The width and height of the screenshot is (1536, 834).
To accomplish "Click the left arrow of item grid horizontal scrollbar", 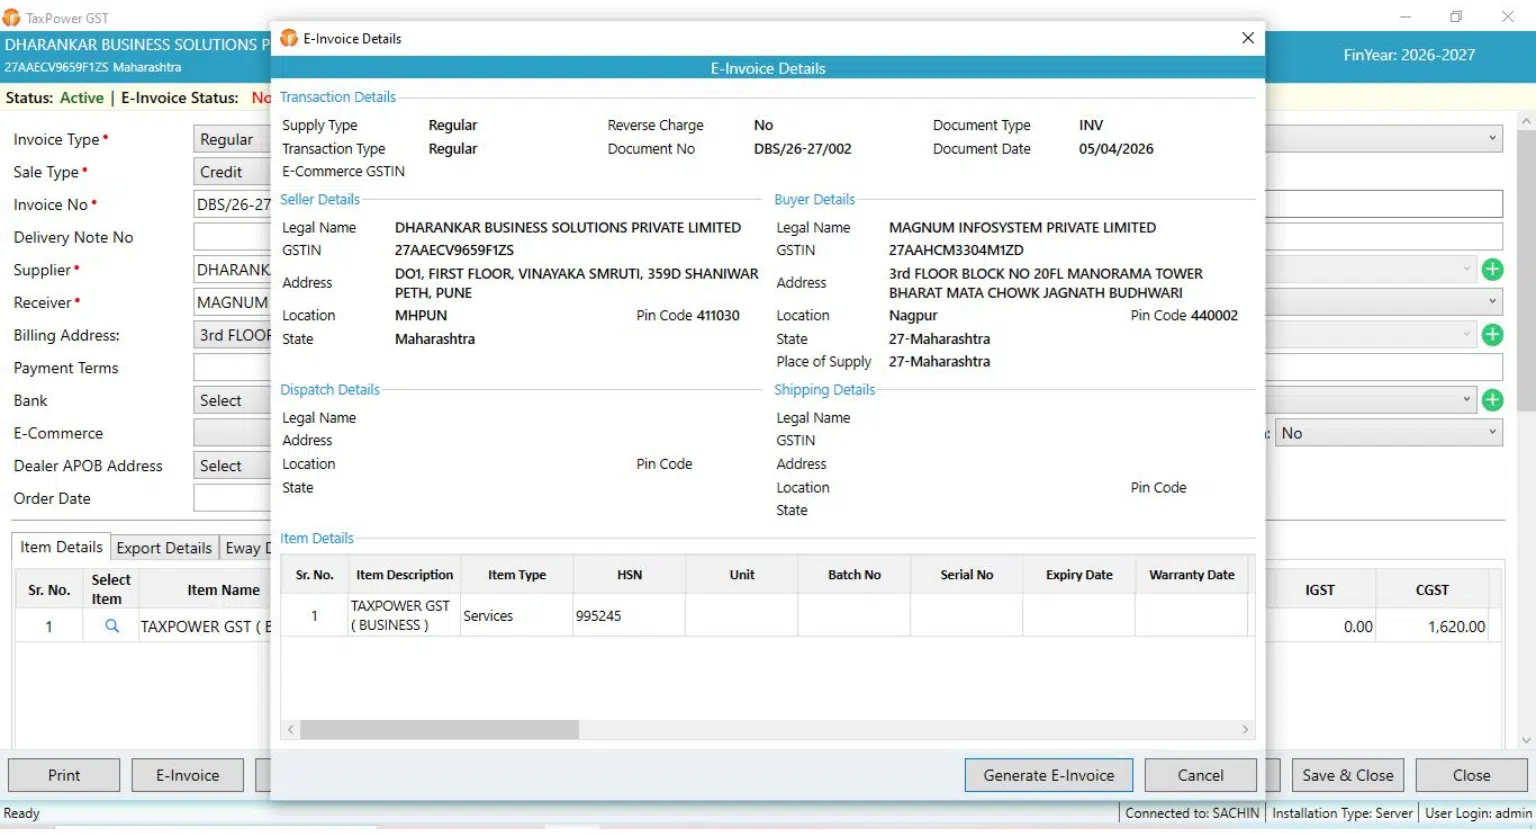I will 291,730.
